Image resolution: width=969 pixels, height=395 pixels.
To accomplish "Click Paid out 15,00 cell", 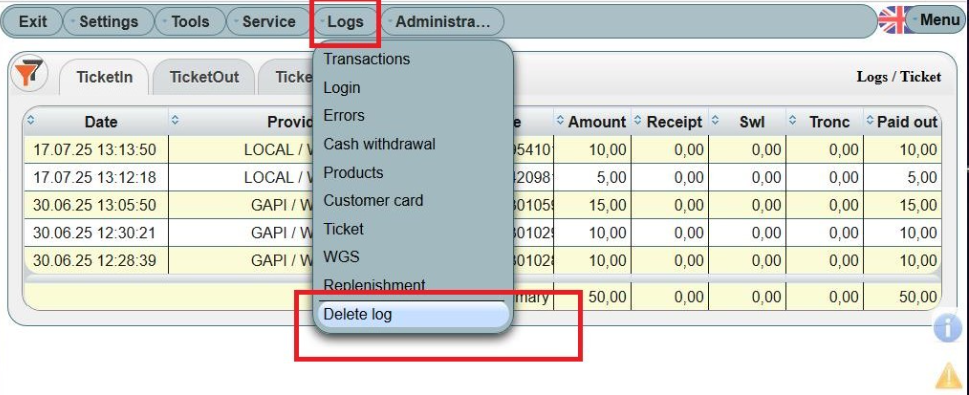I will click(x=902, y=205).
